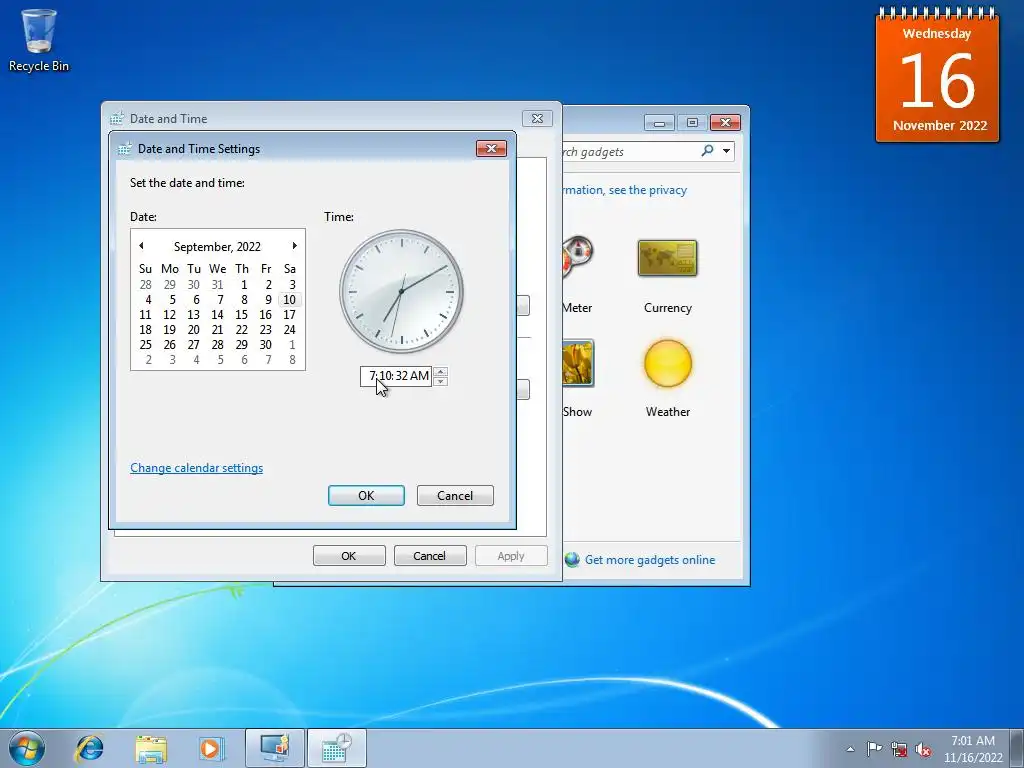Decrease time with the down spinner arrow
This screenshot has height=768, width=1024.
click(441, 381)
